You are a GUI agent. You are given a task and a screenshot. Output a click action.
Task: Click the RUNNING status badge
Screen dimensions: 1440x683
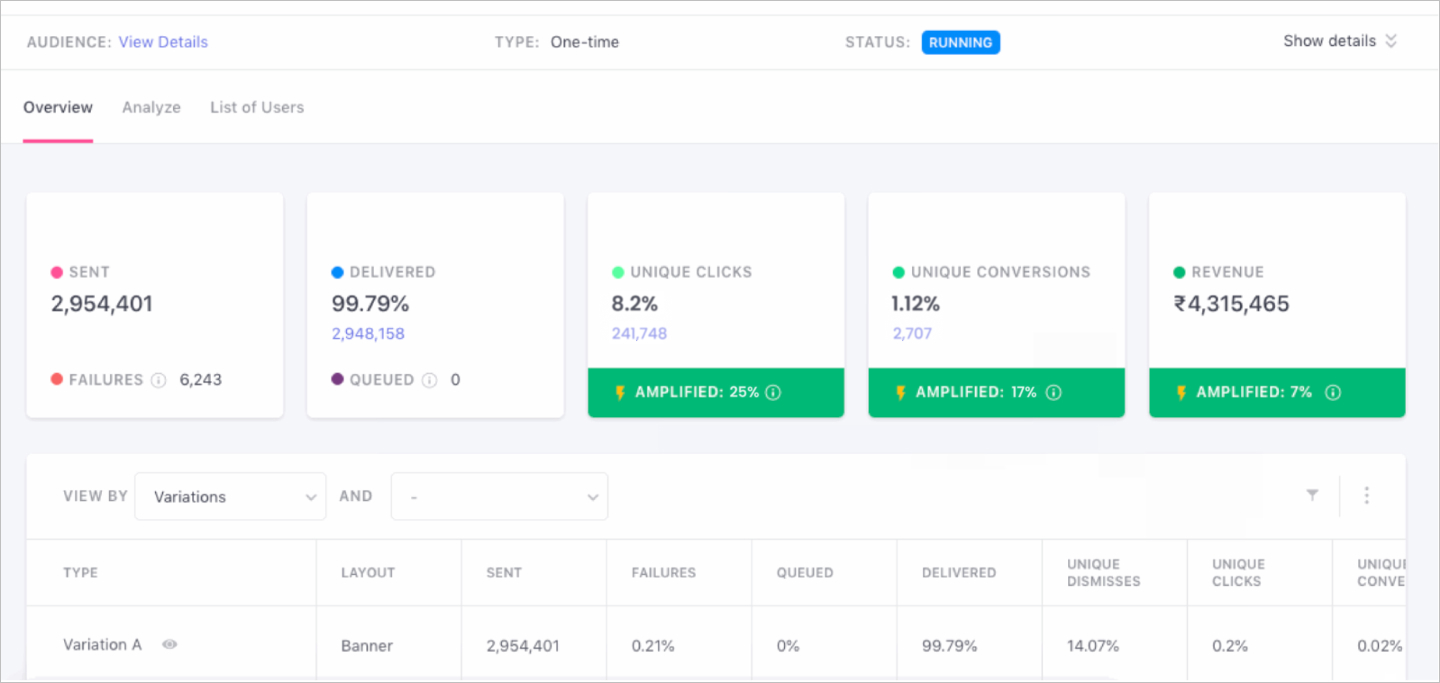tap(960, 42)
